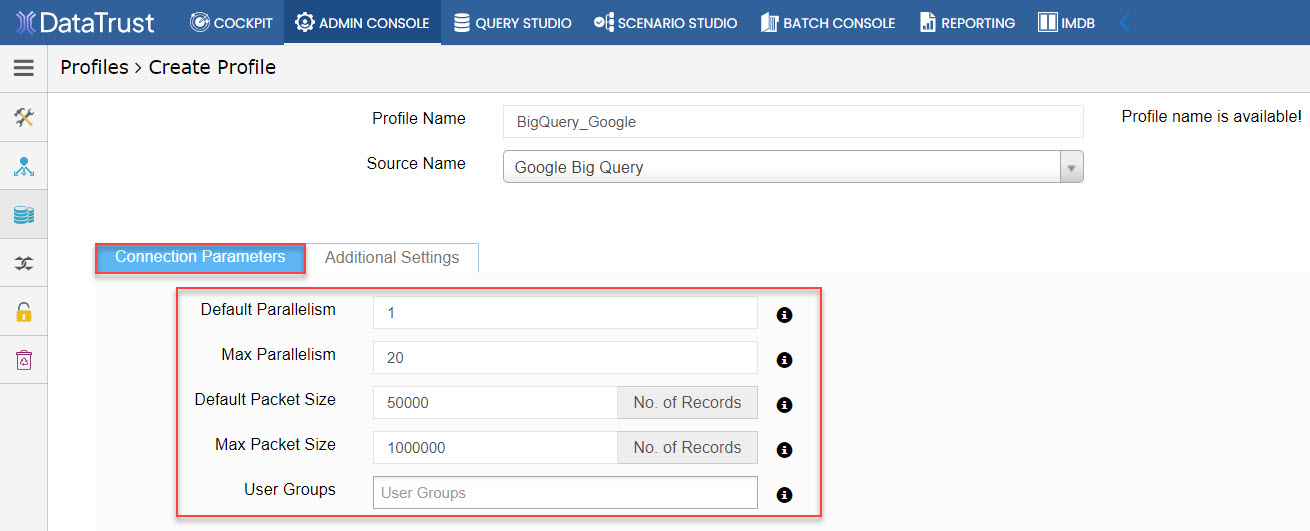The image size is (1310, 531).
Task: Select the Connection Parameters tab
Action: tap(200, 257)
